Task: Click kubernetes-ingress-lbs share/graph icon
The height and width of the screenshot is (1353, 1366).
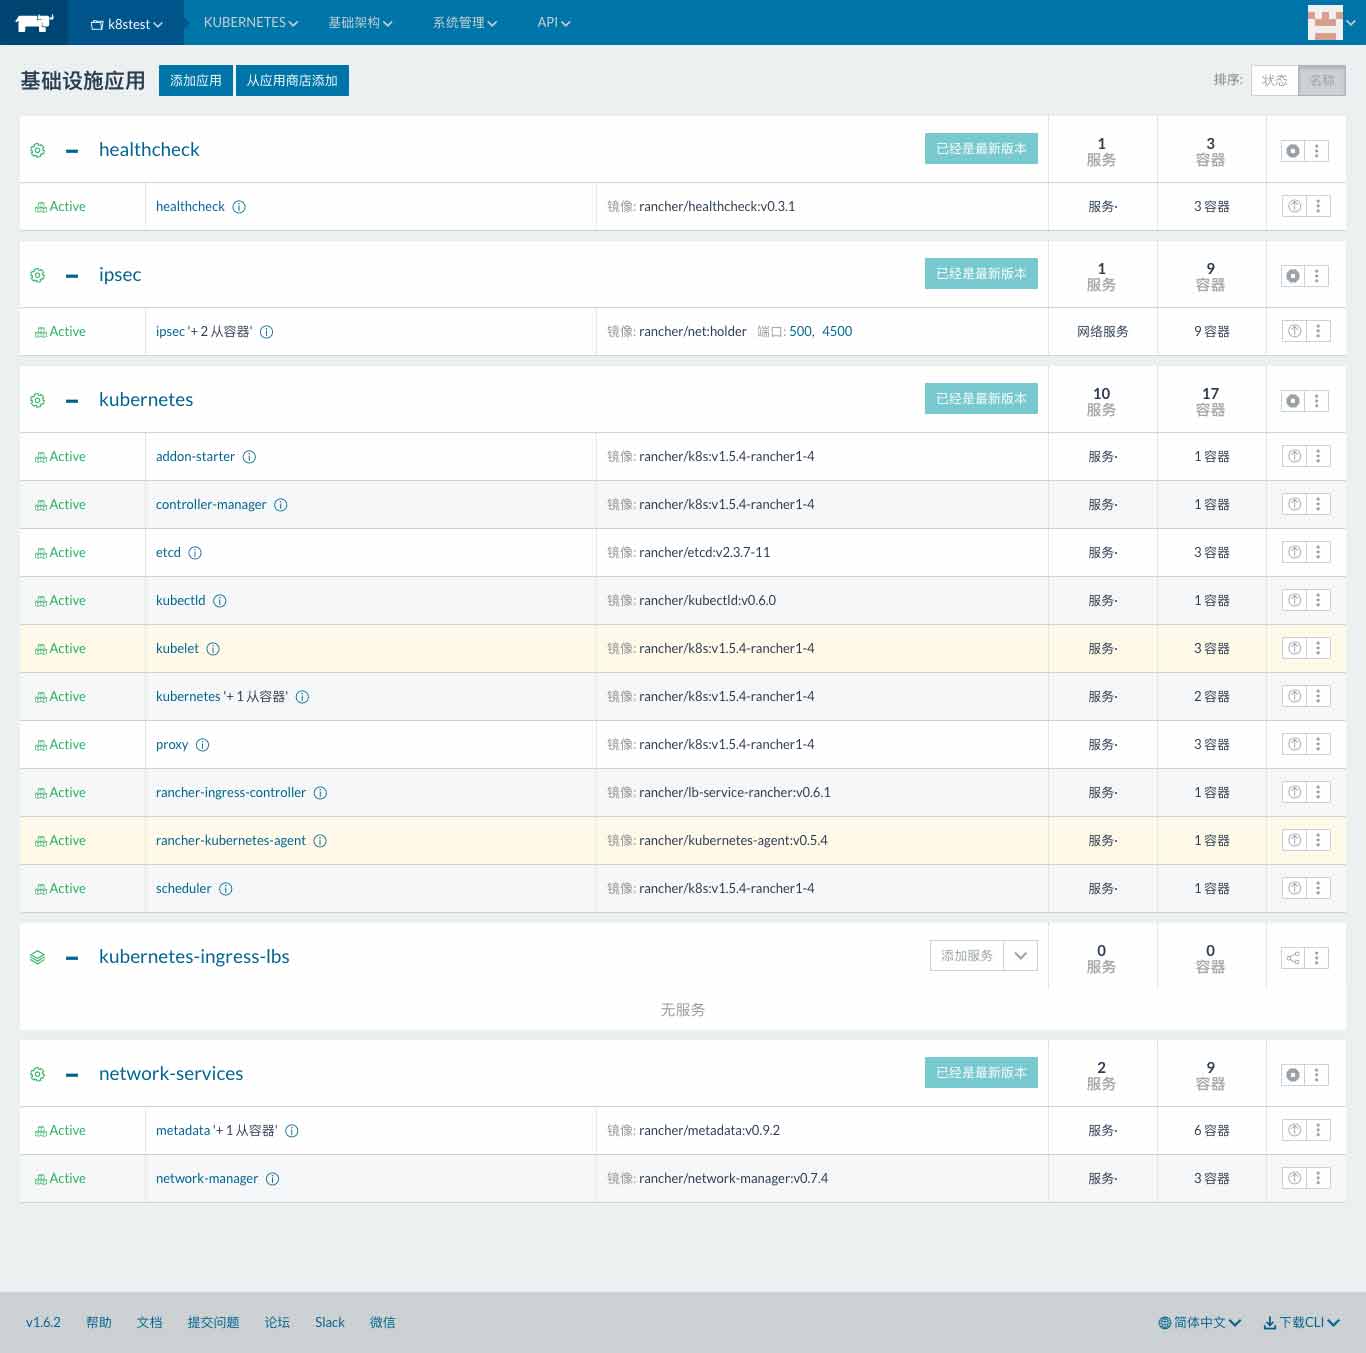Action: pyautogui.click(x=1293, y=958)
